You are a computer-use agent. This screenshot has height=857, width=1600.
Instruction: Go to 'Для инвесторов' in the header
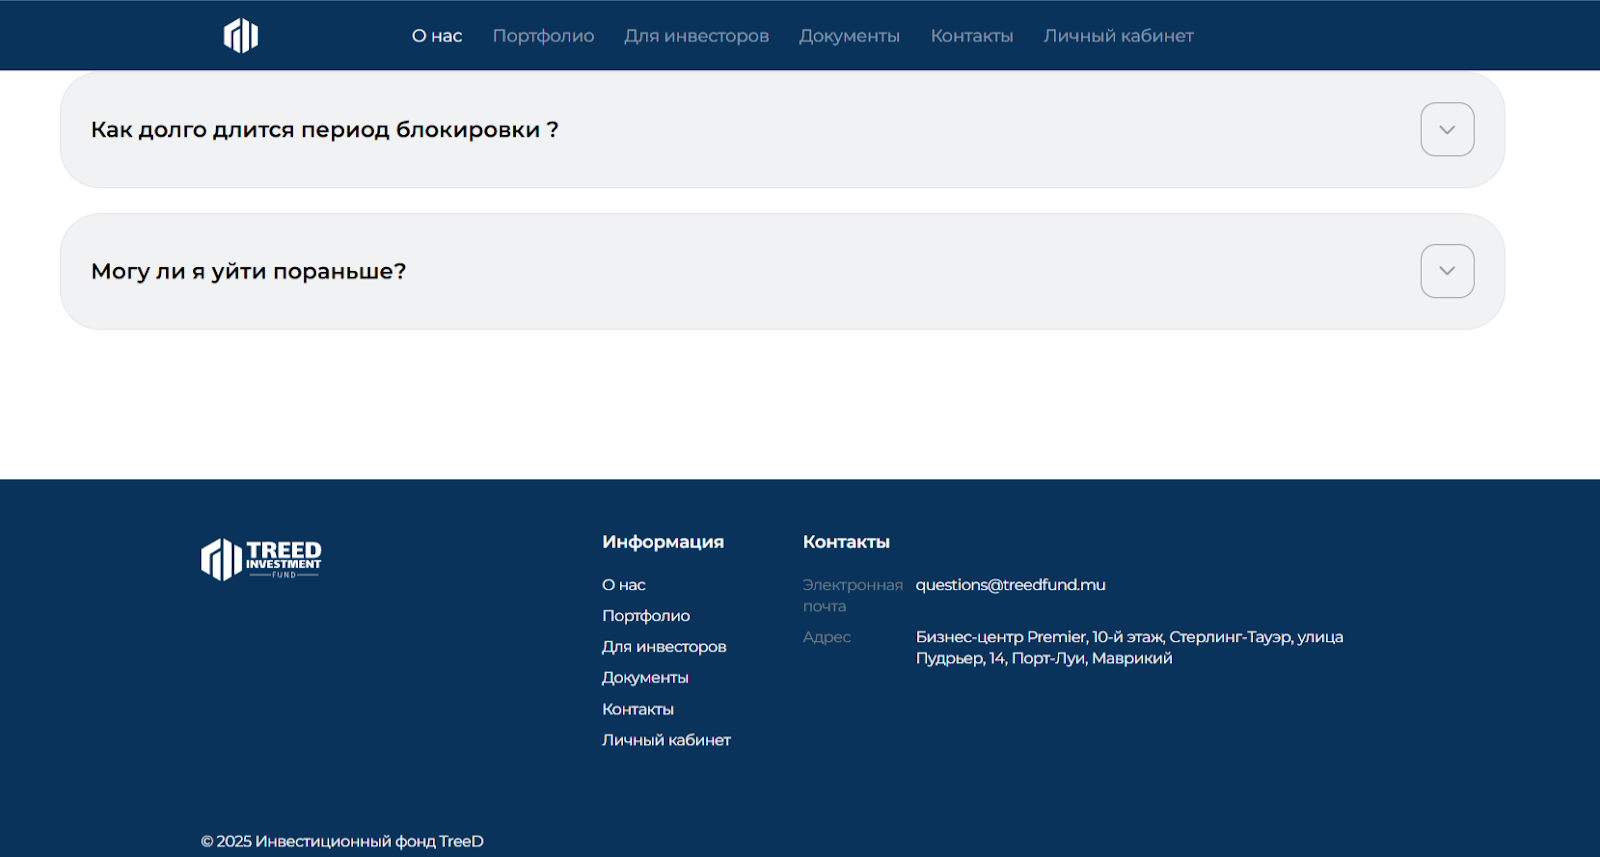coord(696,36)
